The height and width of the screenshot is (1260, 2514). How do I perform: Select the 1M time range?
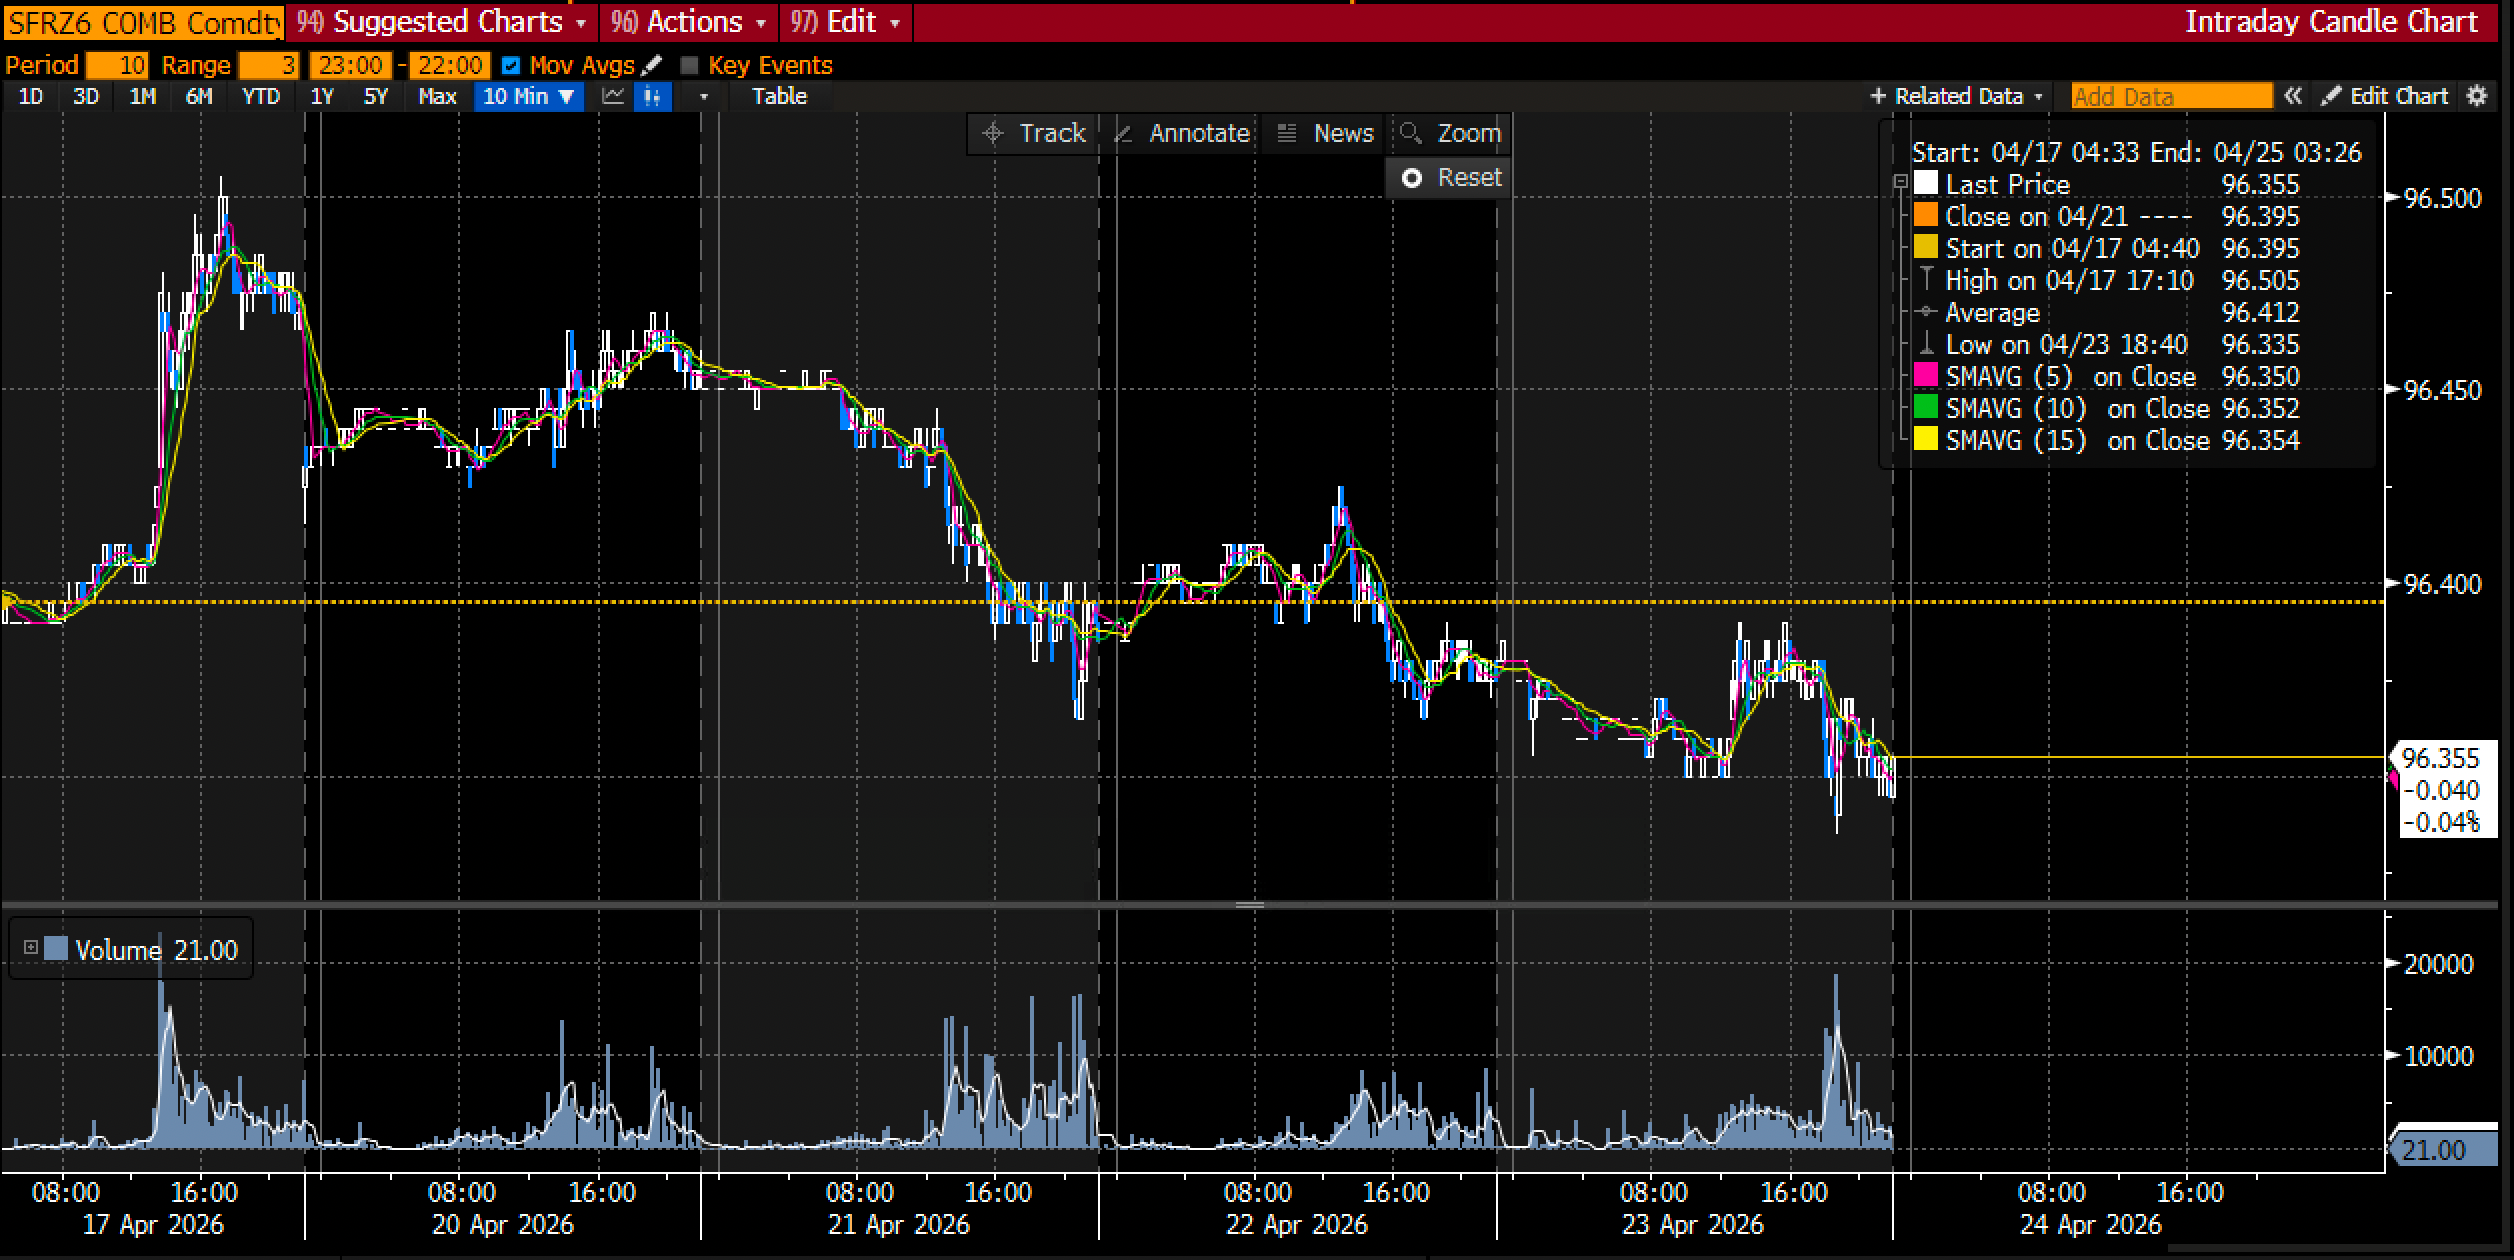(x=143, y=96)
